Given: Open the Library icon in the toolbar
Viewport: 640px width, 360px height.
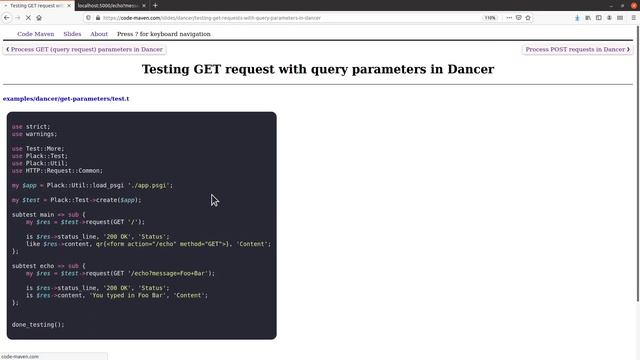Looking at the screenshot, I should tap(588, 18).
